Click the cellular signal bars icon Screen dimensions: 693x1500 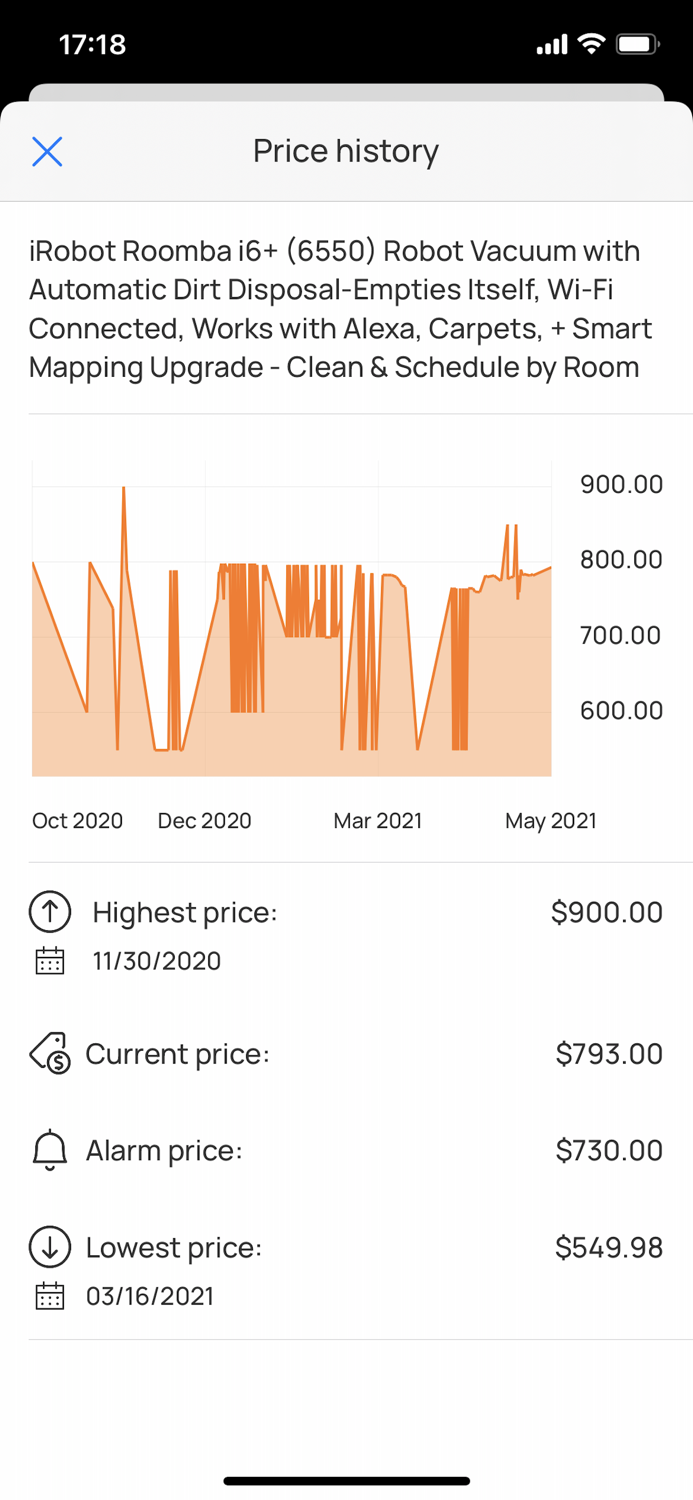[x=552, y=44]
